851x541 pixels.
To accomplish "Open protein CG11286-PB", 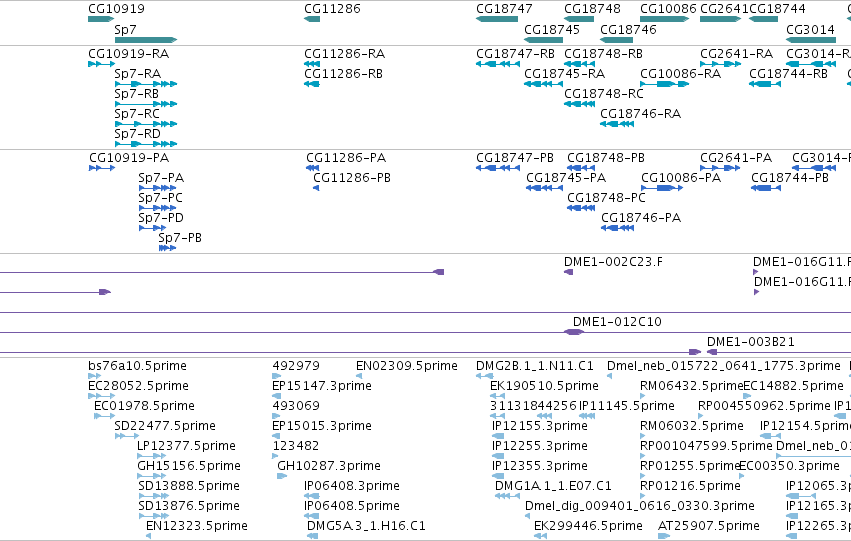I will coord(352,178).
